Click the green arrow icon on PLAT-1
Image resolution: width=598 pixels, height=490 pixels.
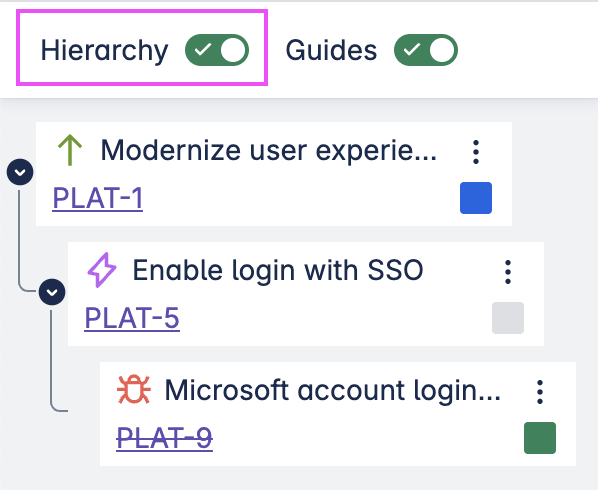(70, 150)
